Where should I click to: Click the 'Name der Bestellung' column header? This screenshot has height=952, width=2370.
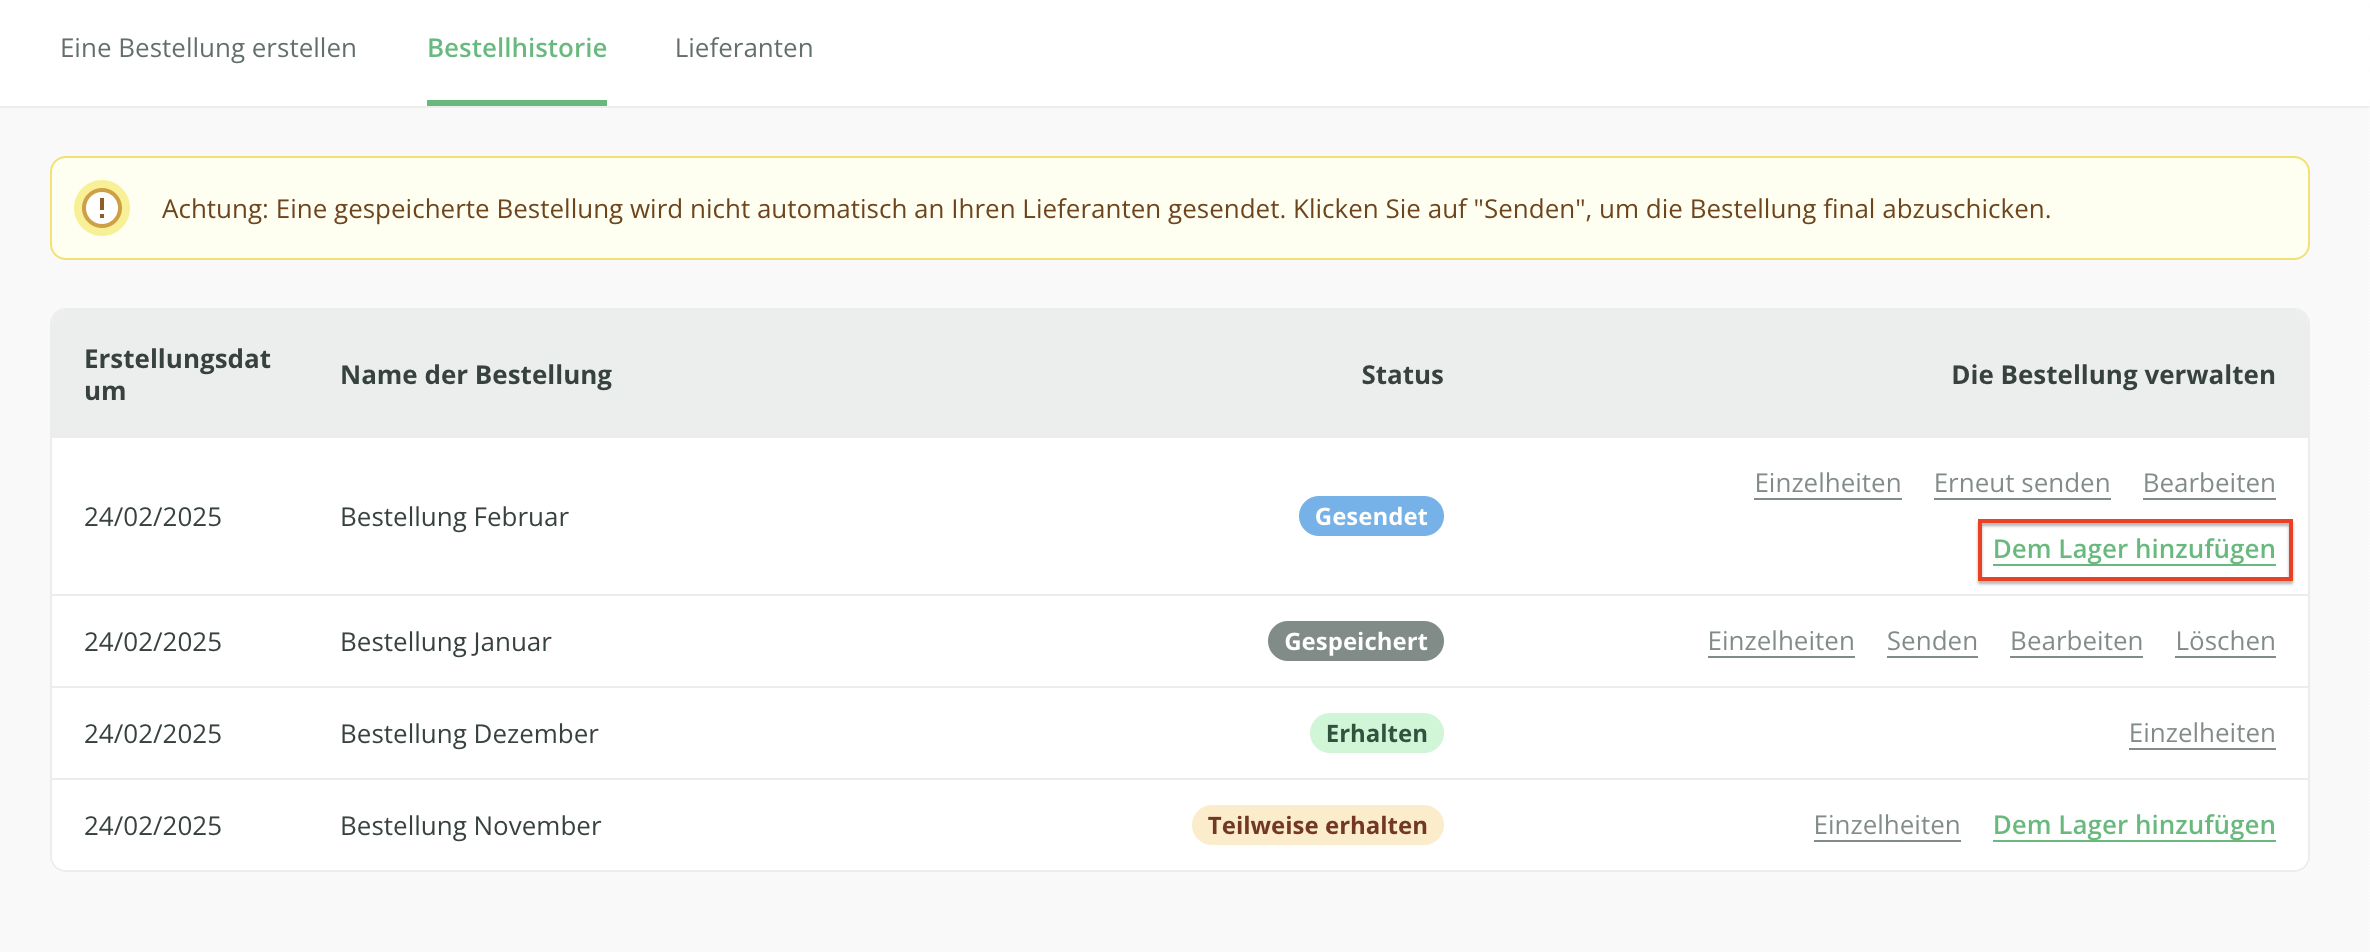click(476, 375)
